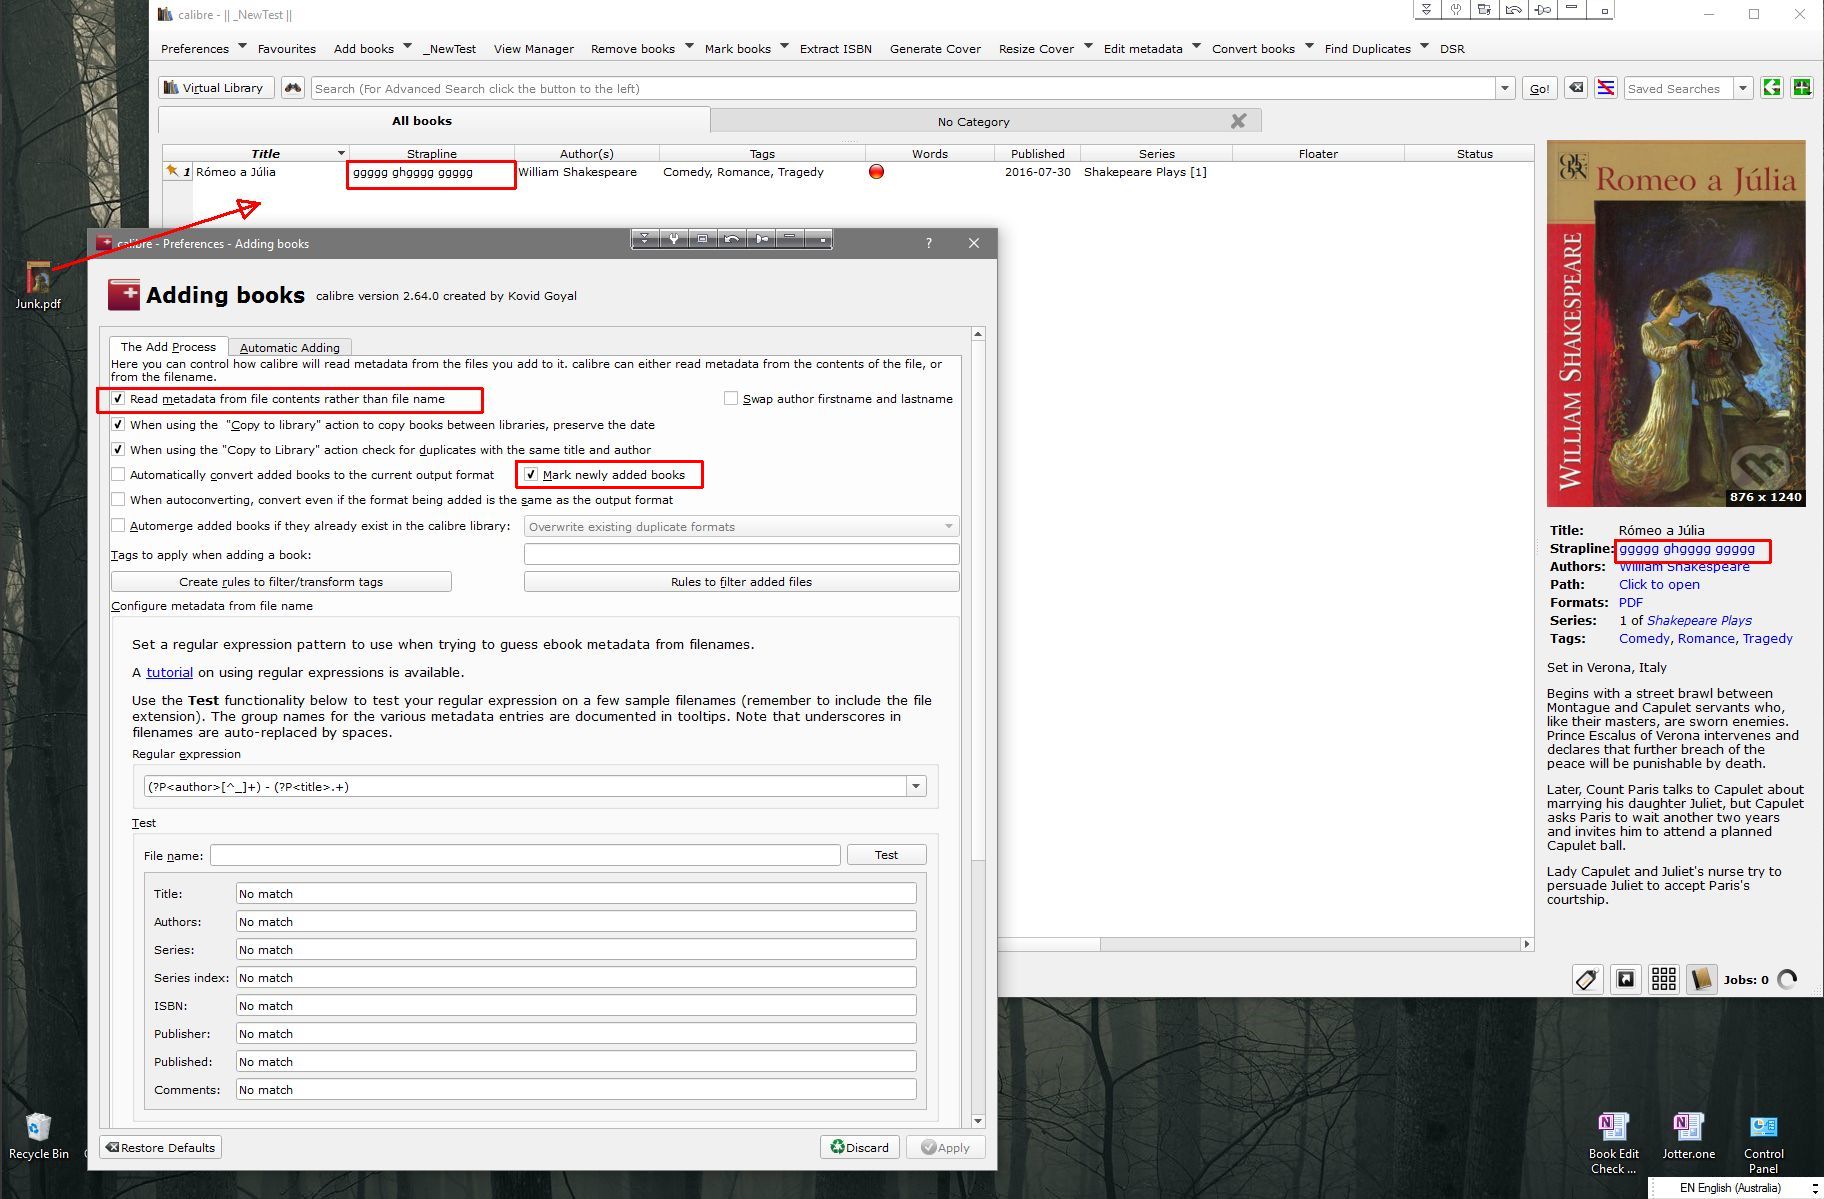Expand the Remove books dropdown arrow
The width and height of the screenshot is (1824, 1199).
pos(688,46)
